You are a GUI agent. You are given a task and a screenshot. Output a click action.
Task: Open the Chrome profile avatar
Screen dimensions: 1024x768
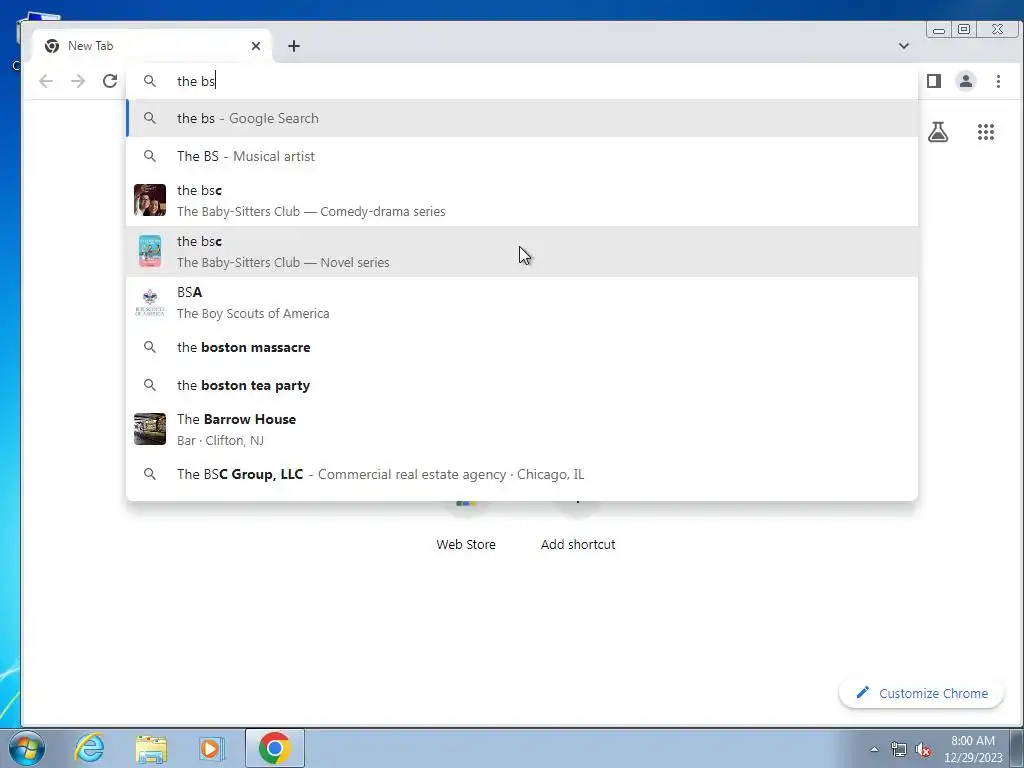(966, 81)
